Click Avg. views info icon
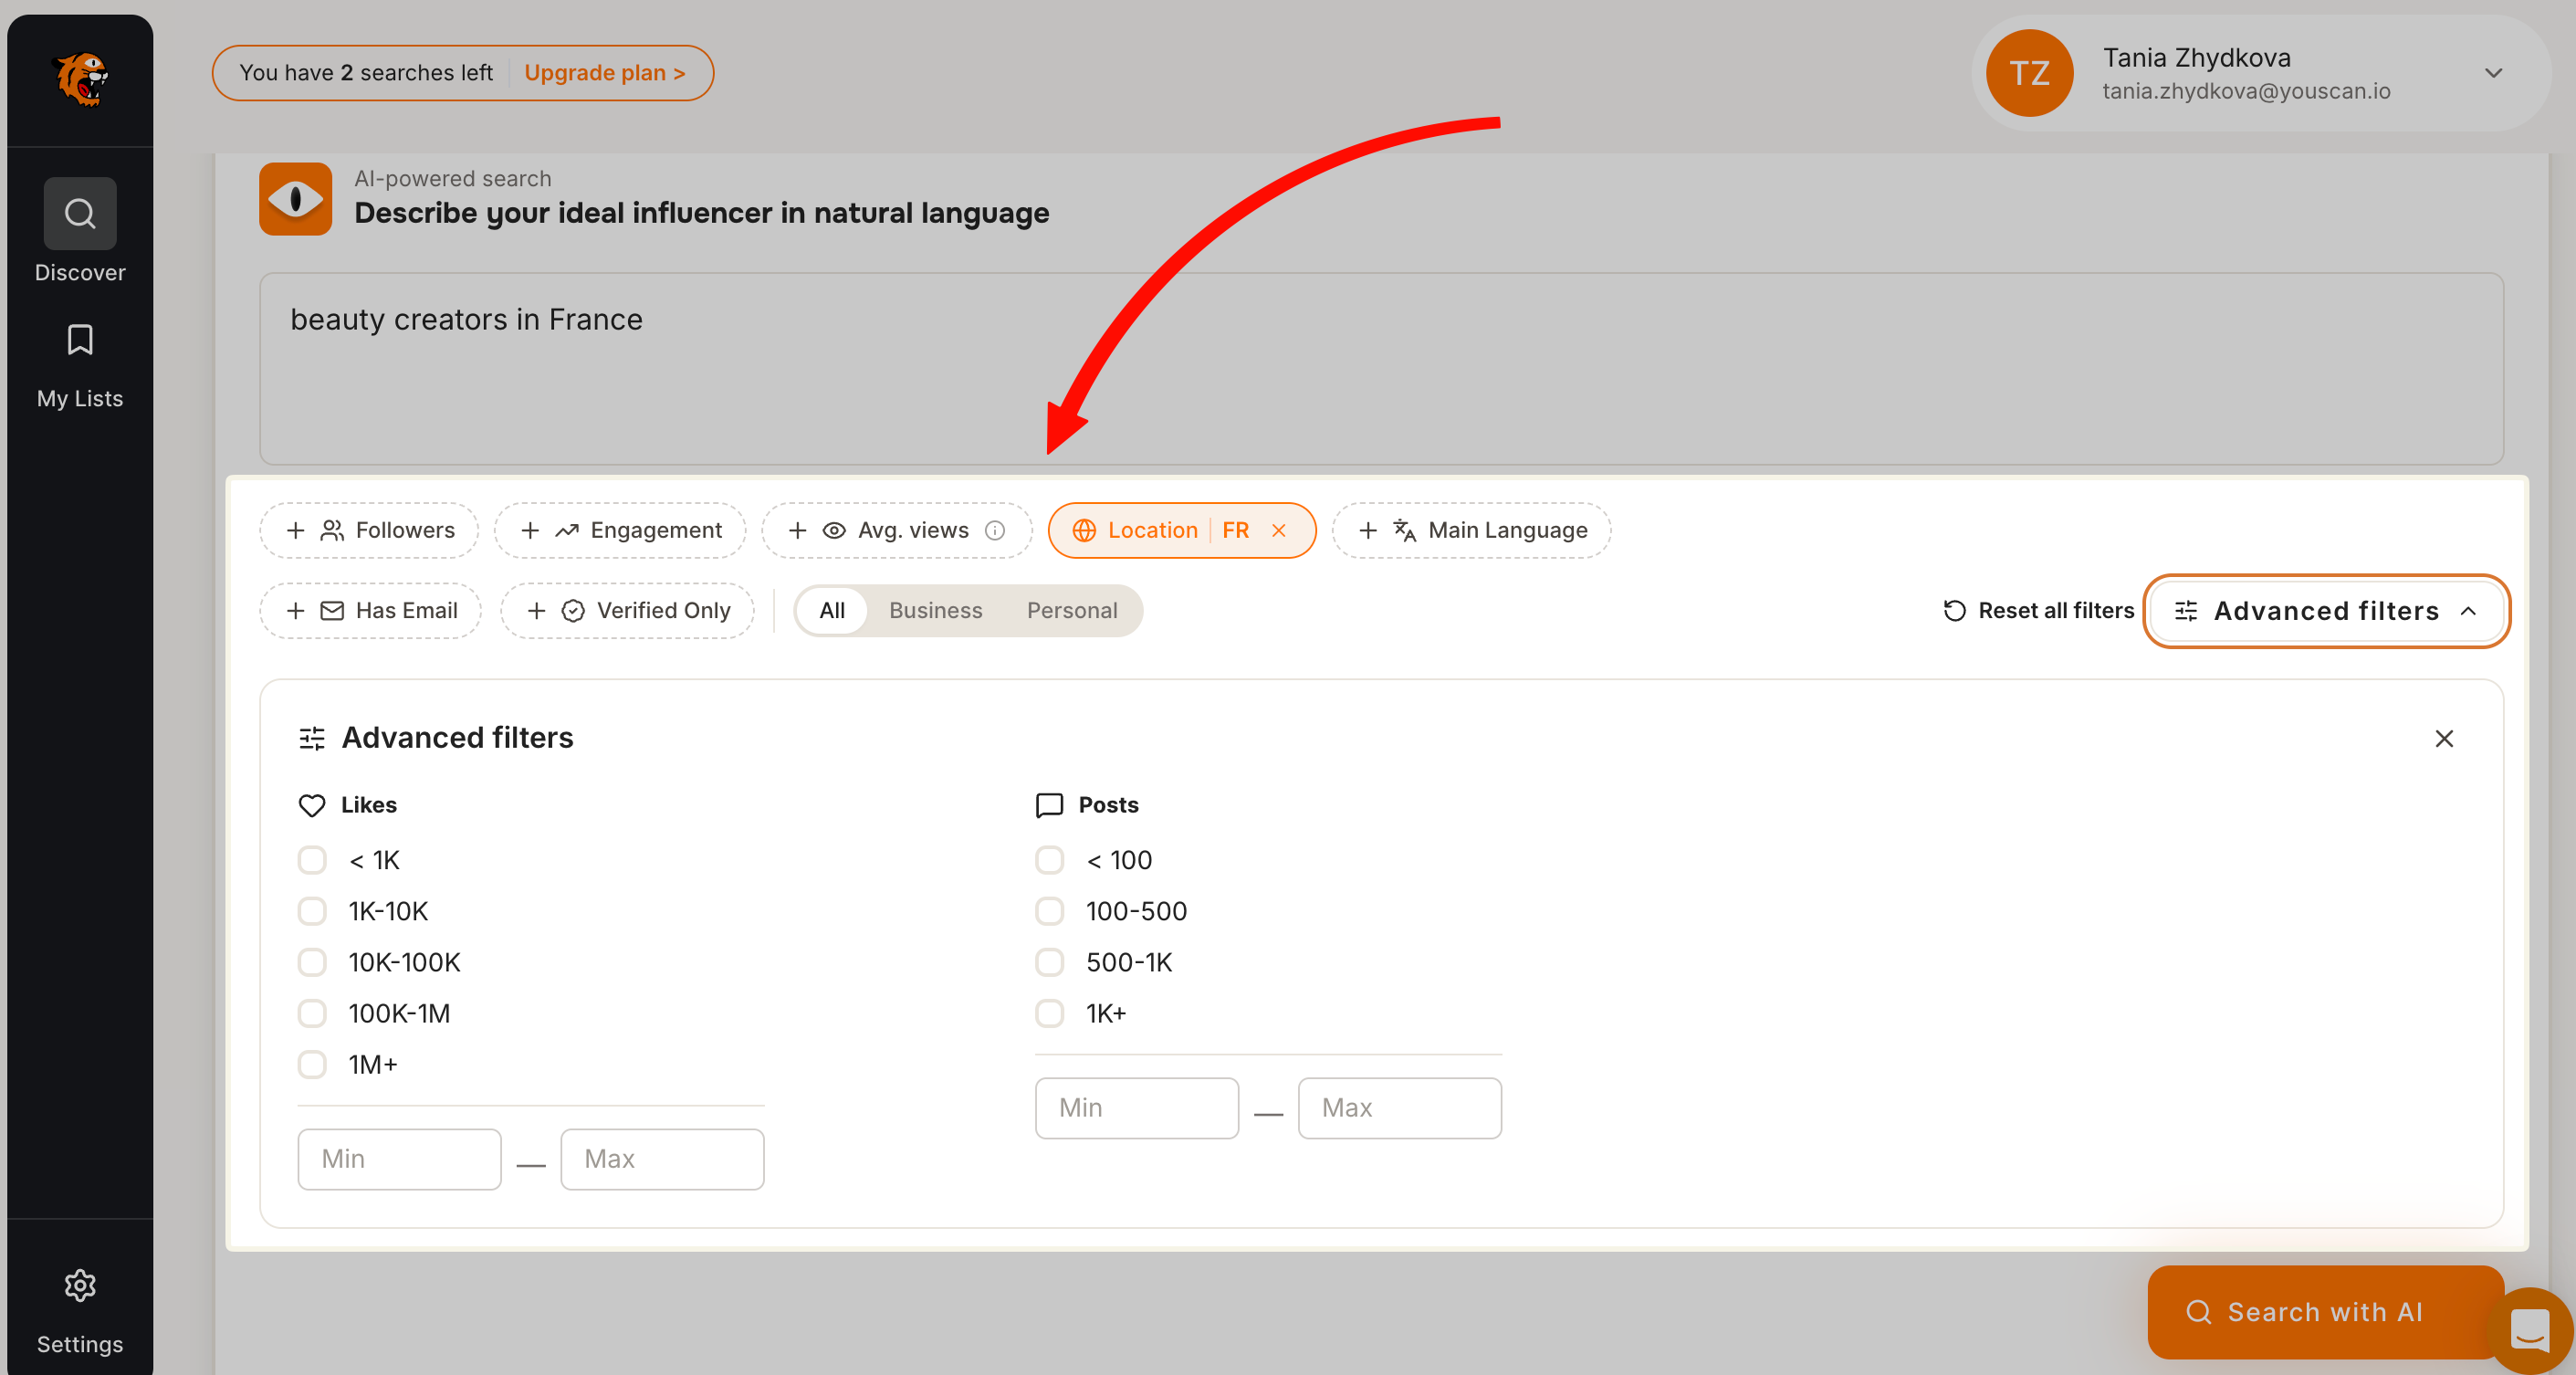Image resolution: width=2576 pixels, height=1375 pixels. [995, 530]
